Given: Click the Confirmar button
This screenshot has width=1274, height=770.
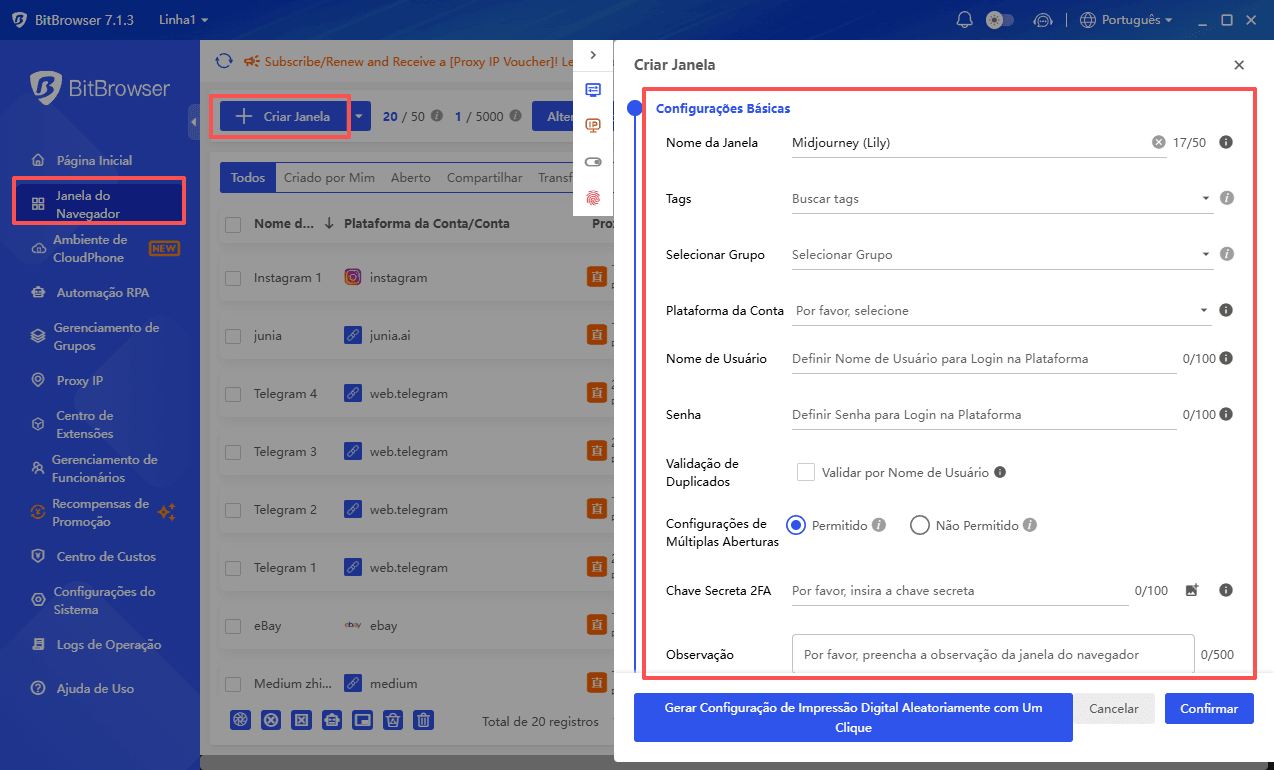Looking at the screenshot, I should click(1209, 708).
